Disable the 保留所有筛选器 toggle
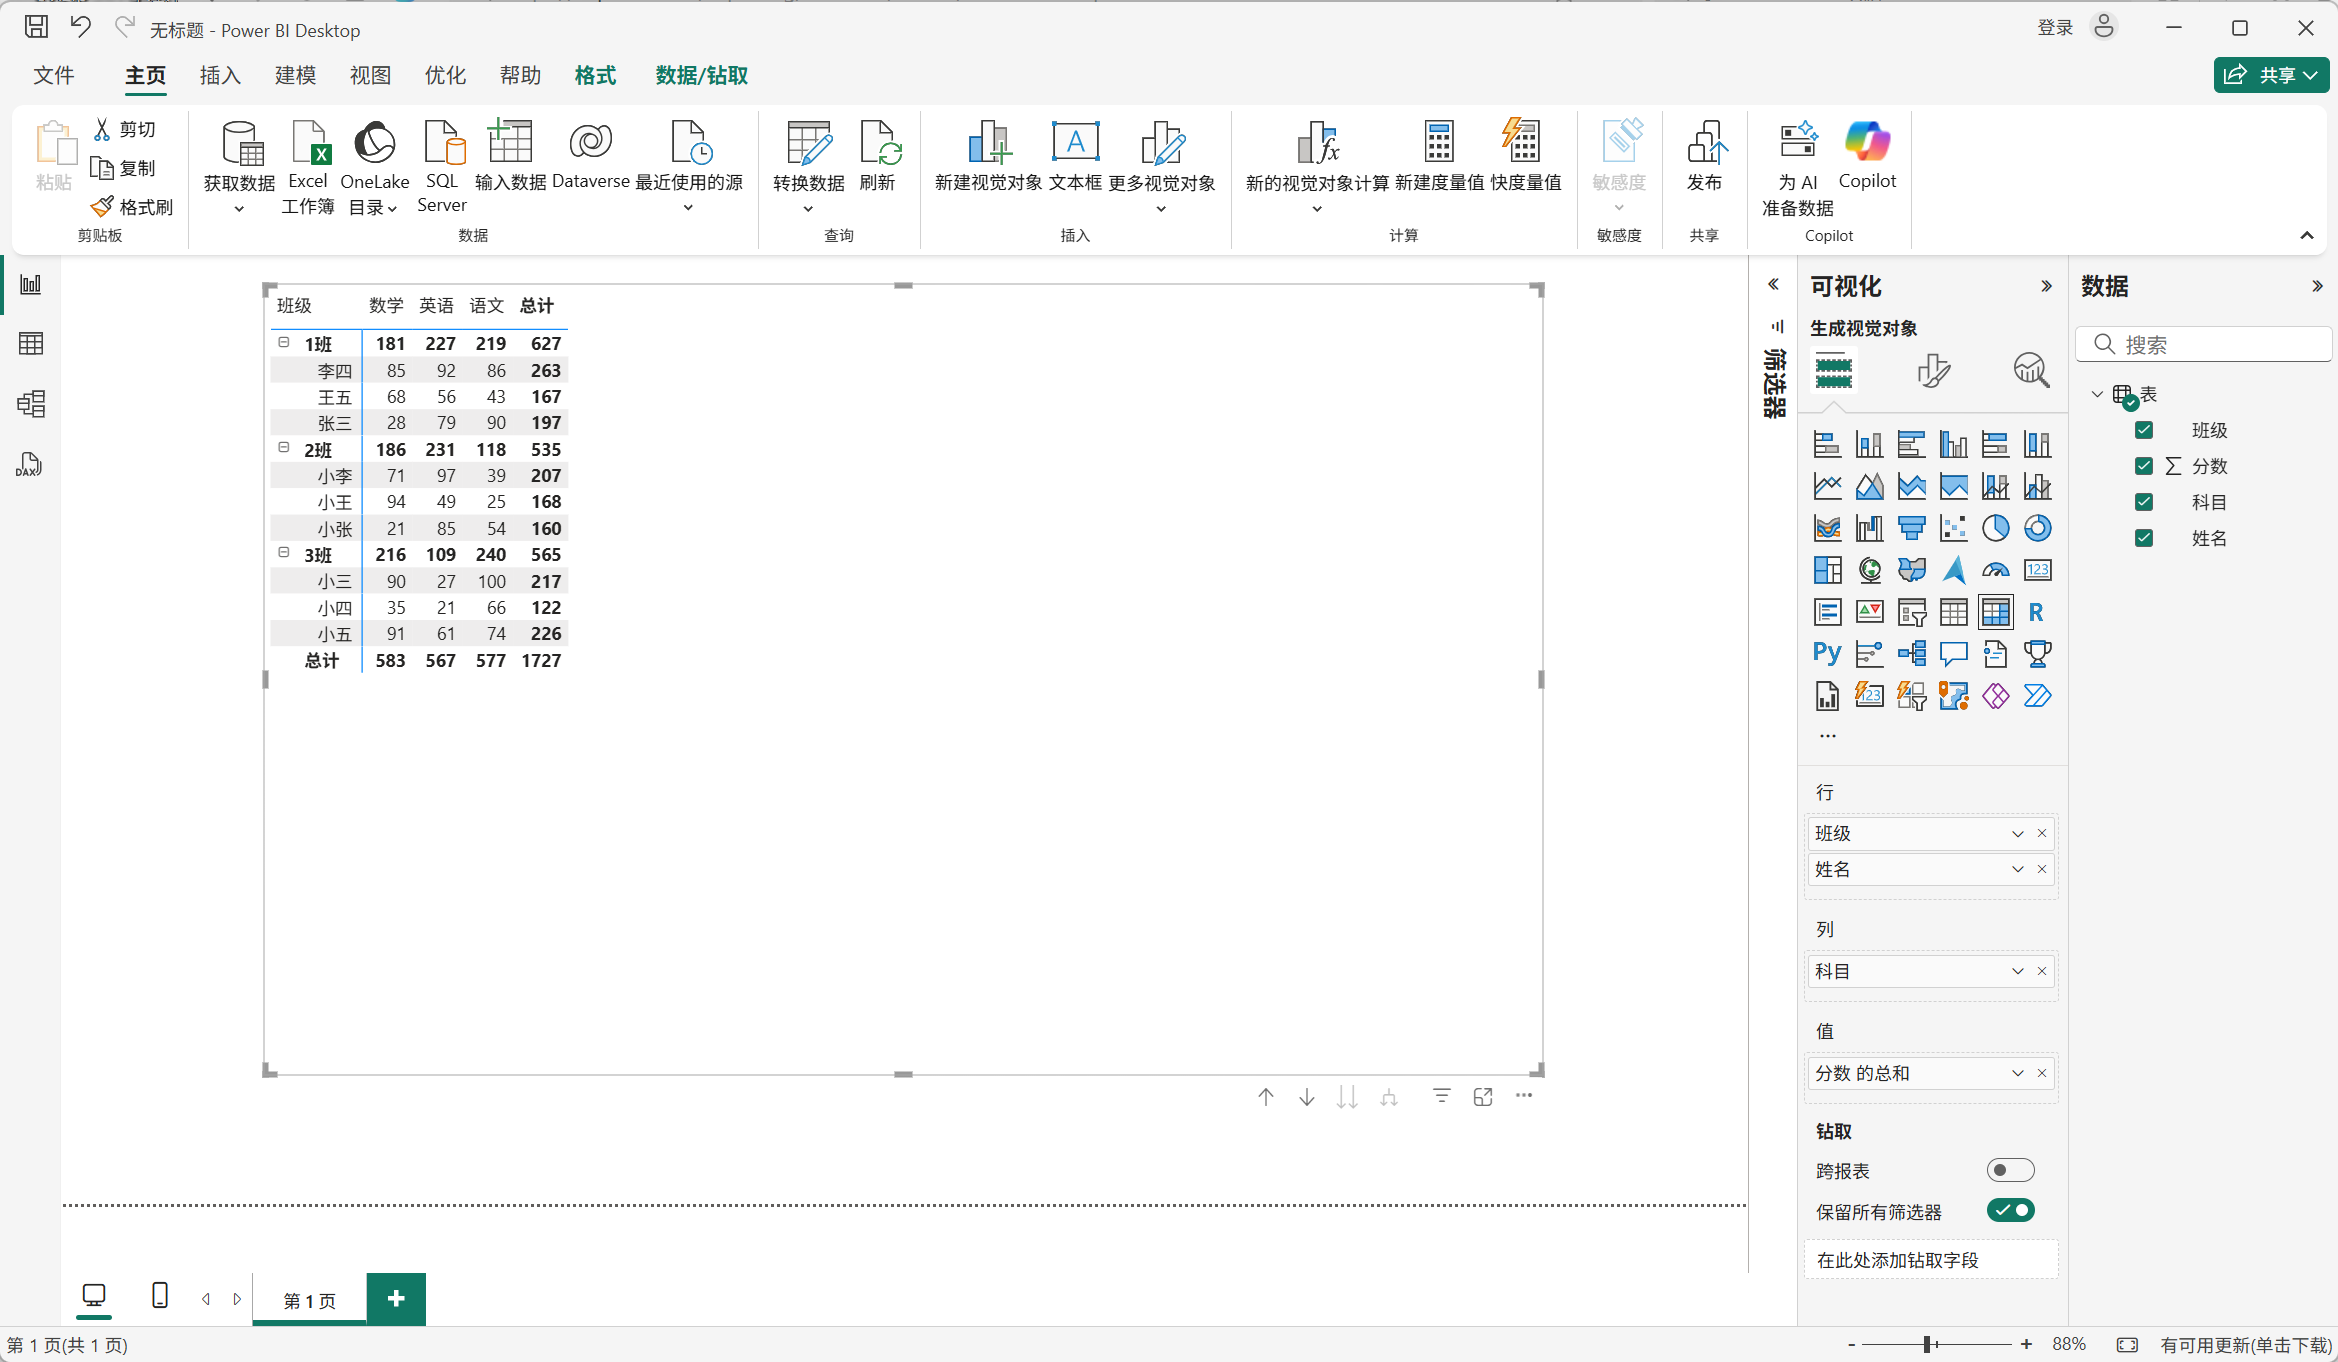Viewport: 2338px width, 1362px height. click(x=2010, y=1210)
